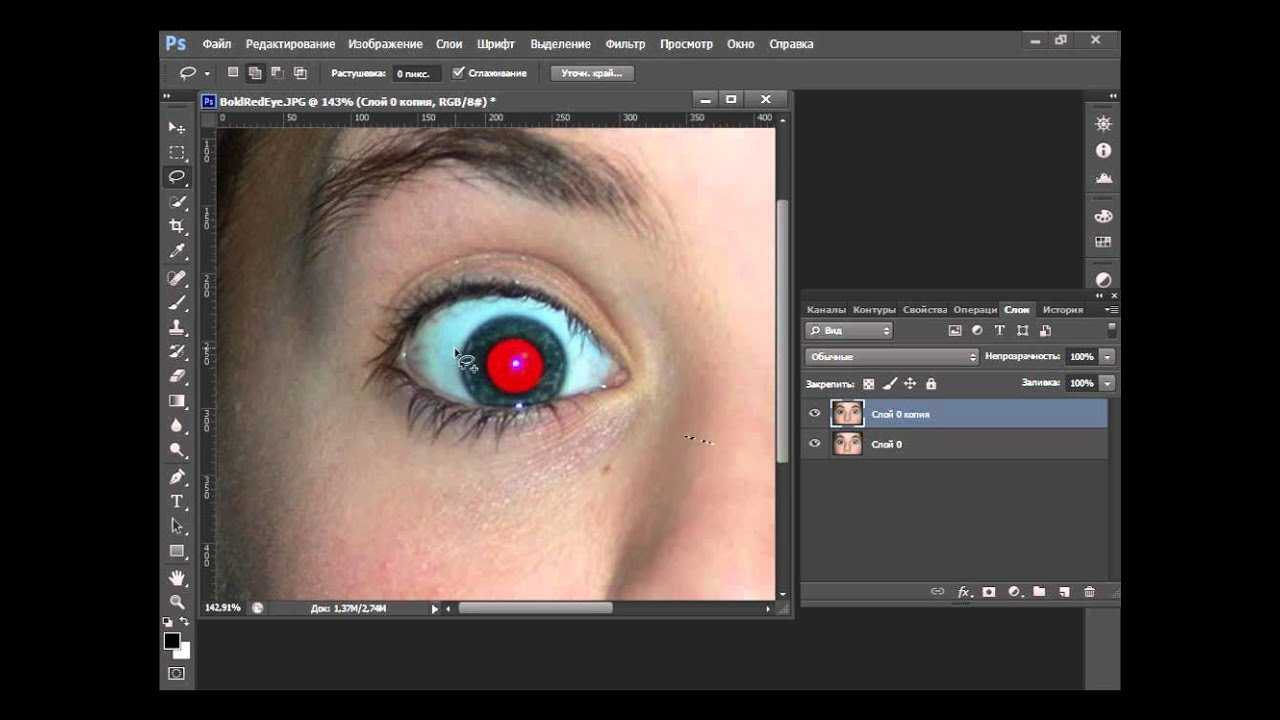Image resolution: width=1280 pixels, height=720 pixels.
Task: Open the Выделение menu
Action: (x=560, y=44)
